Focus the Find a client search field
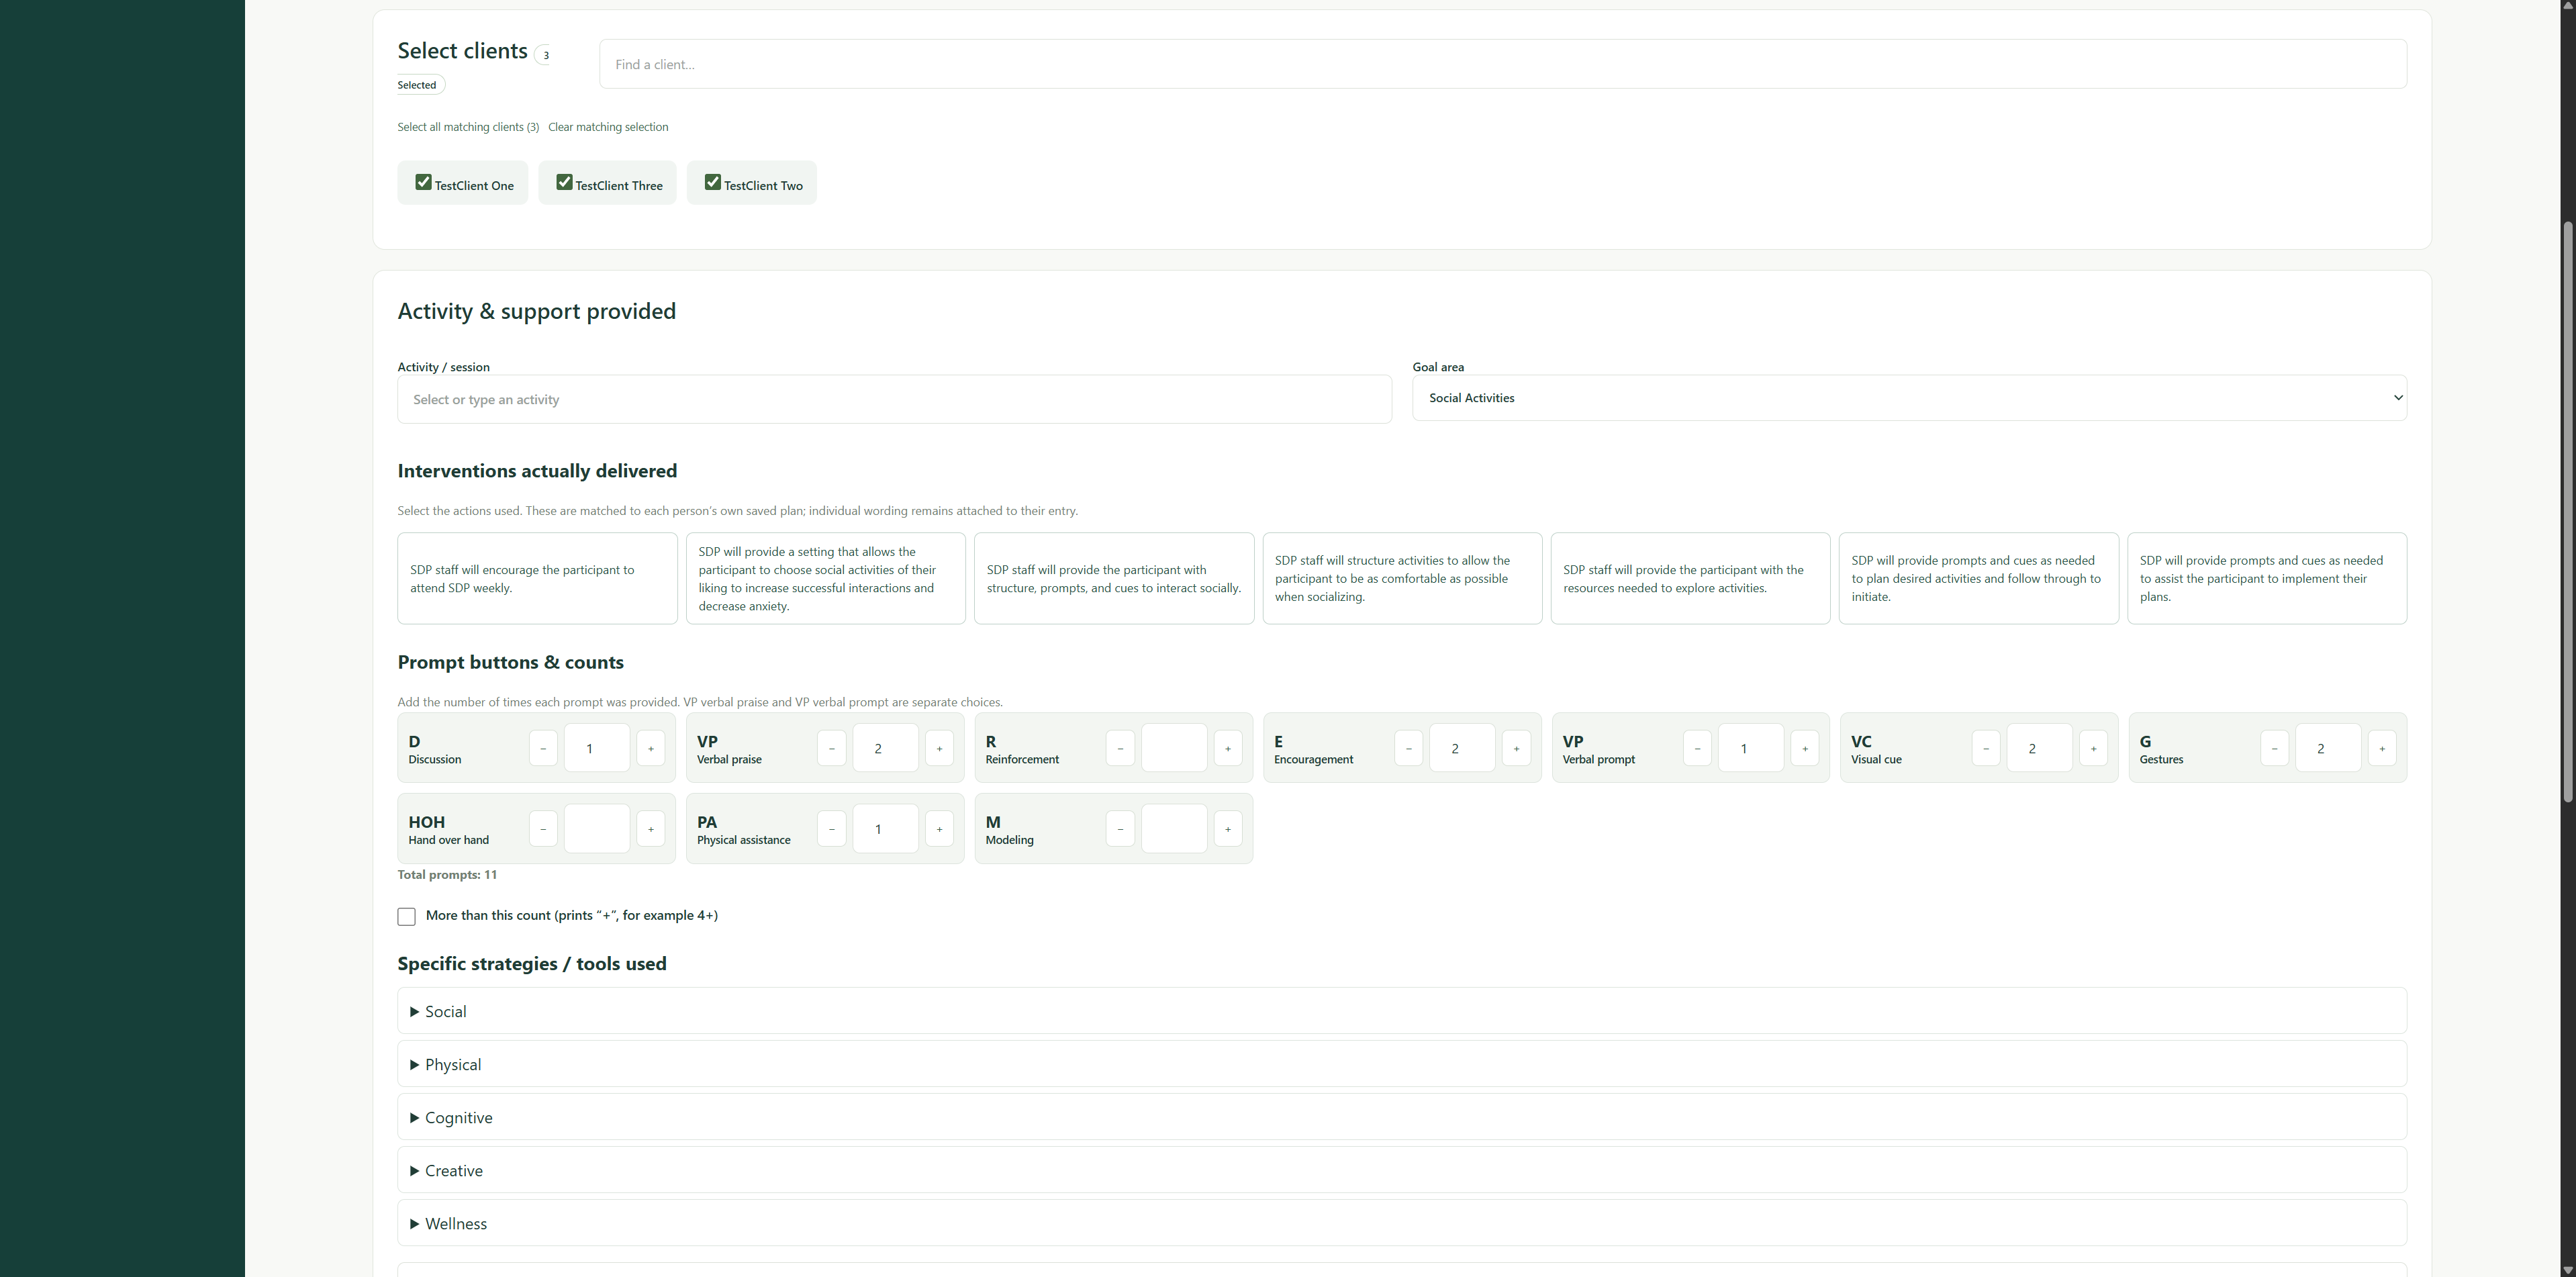 click(1503, 64)
